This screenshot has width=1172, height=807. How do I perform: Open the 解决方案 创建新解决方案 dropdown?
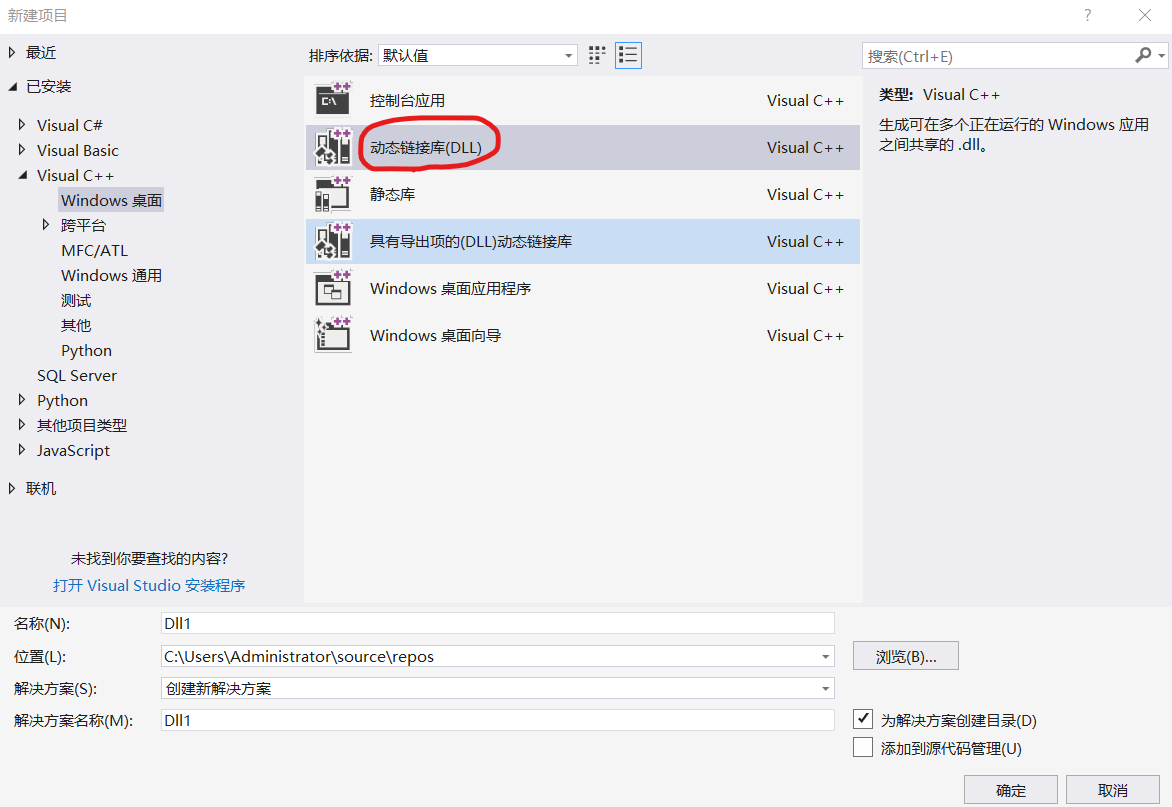coord(497,688)
